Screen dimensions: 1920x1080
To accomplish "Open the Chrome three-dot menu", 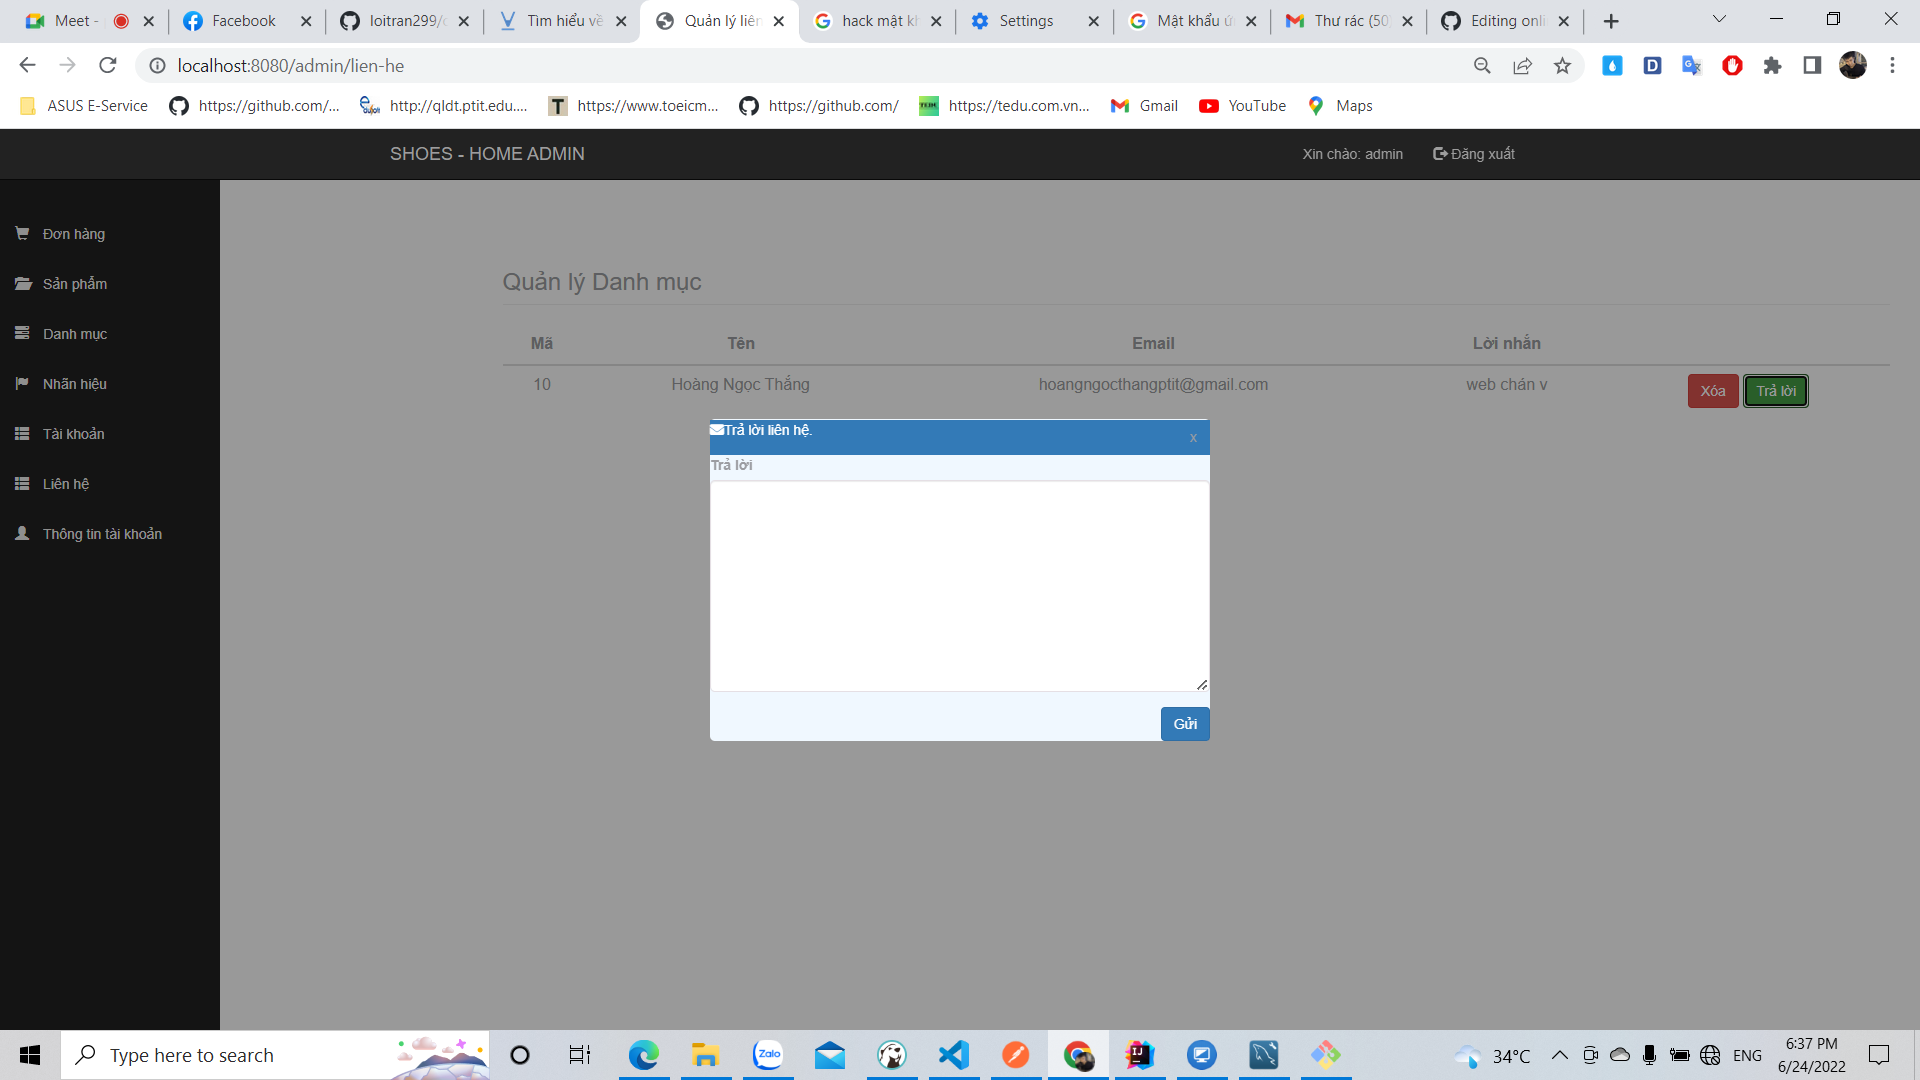I will coord(1893,65).
